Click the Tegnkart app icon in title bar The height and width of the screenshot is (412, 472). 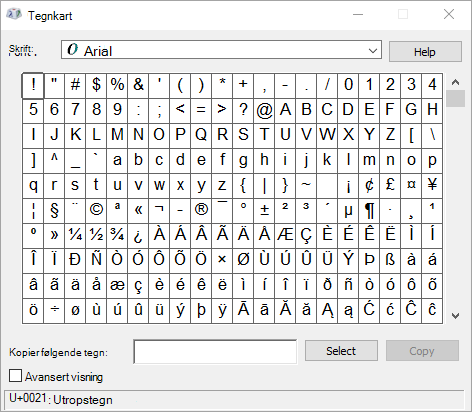pos(14,15)
